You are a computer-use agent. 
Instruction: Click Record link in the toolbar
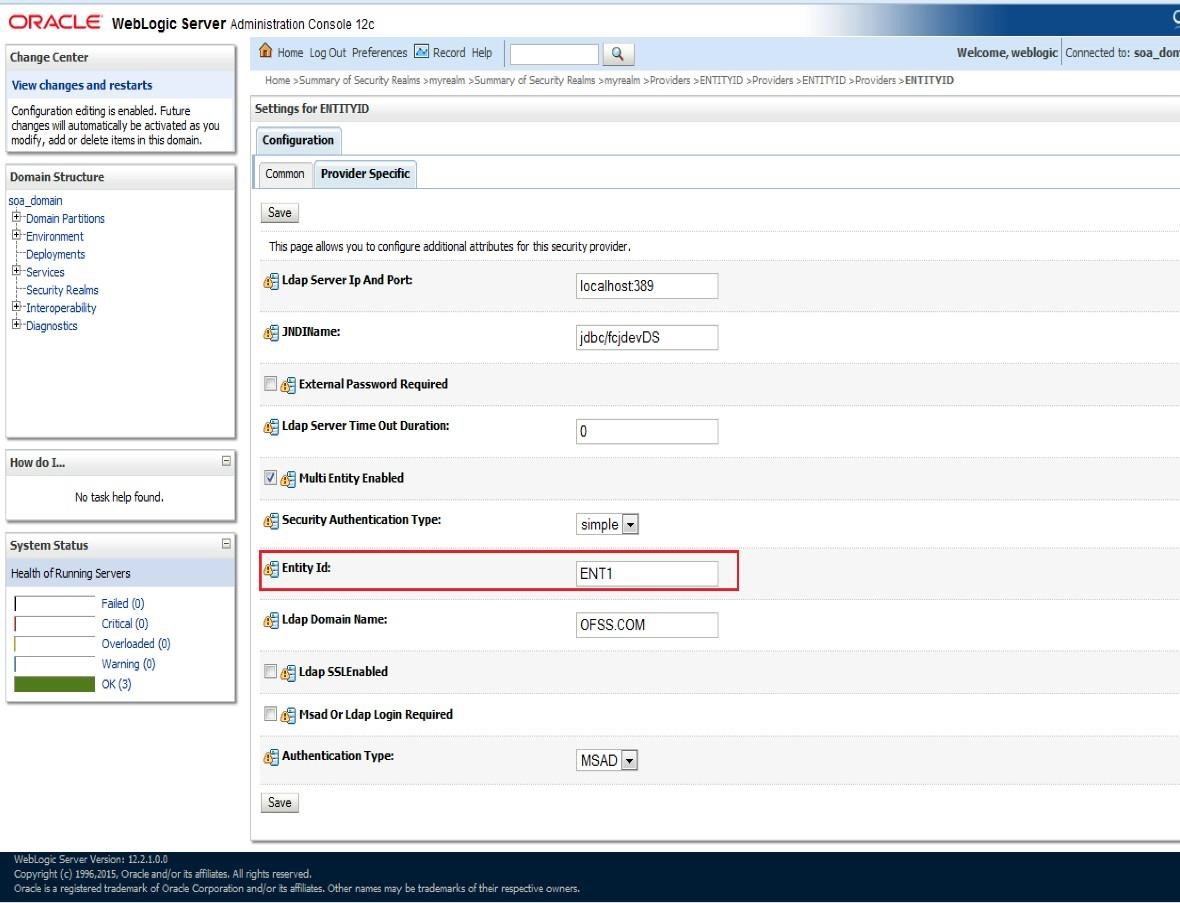tap(449, 53)
